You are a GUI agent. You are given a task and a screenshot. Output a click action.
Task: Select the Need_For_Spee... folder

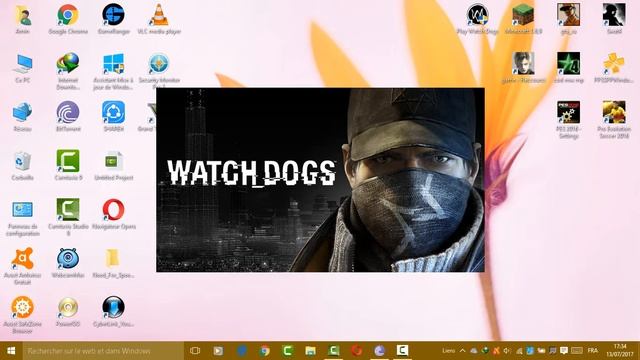[113, 263]
